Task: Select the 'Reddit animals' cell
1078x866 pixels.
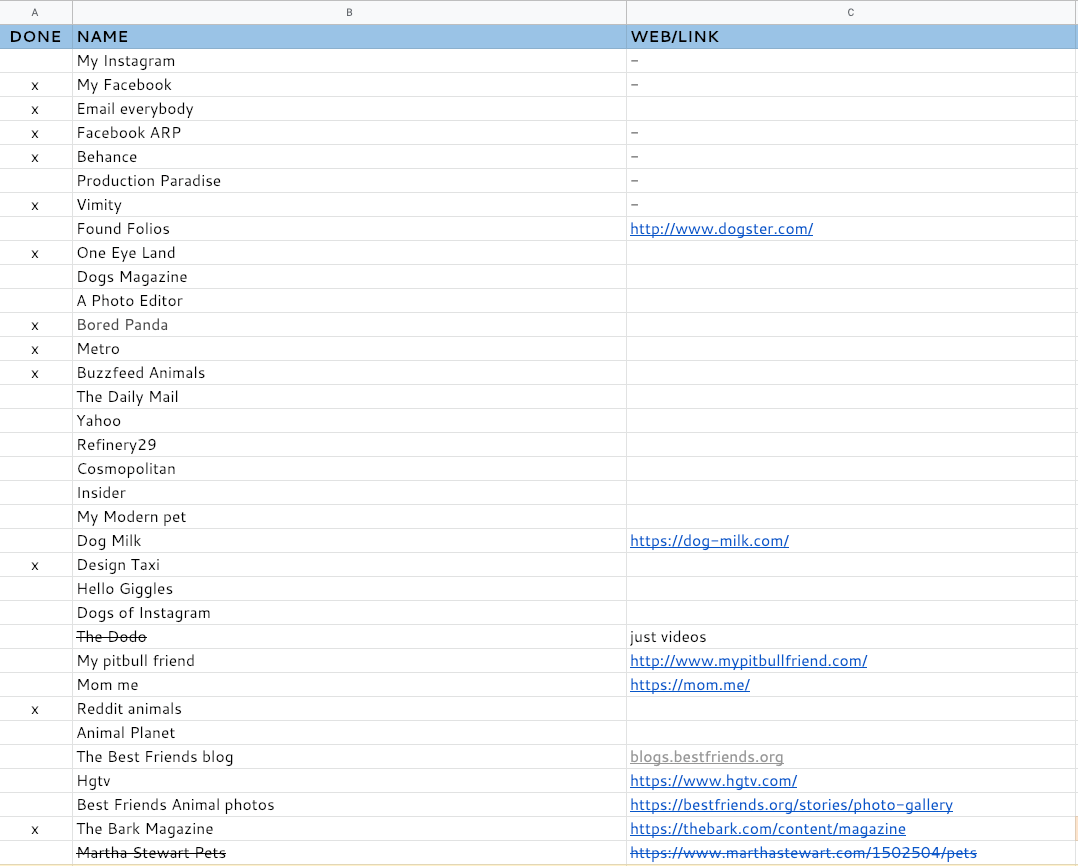Action: click(x=349, y=709)
